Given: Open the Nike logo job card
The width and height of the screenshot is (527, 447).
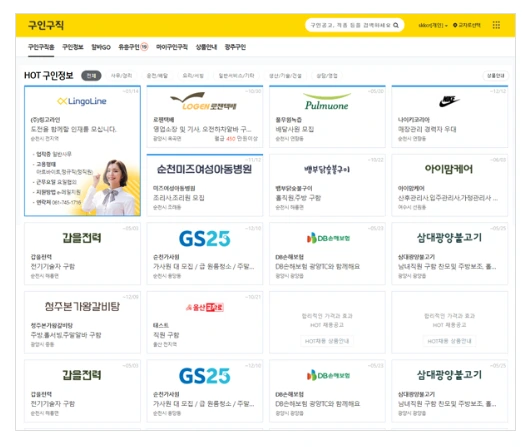Looking at the screenshot, I should tap(449, 116).
